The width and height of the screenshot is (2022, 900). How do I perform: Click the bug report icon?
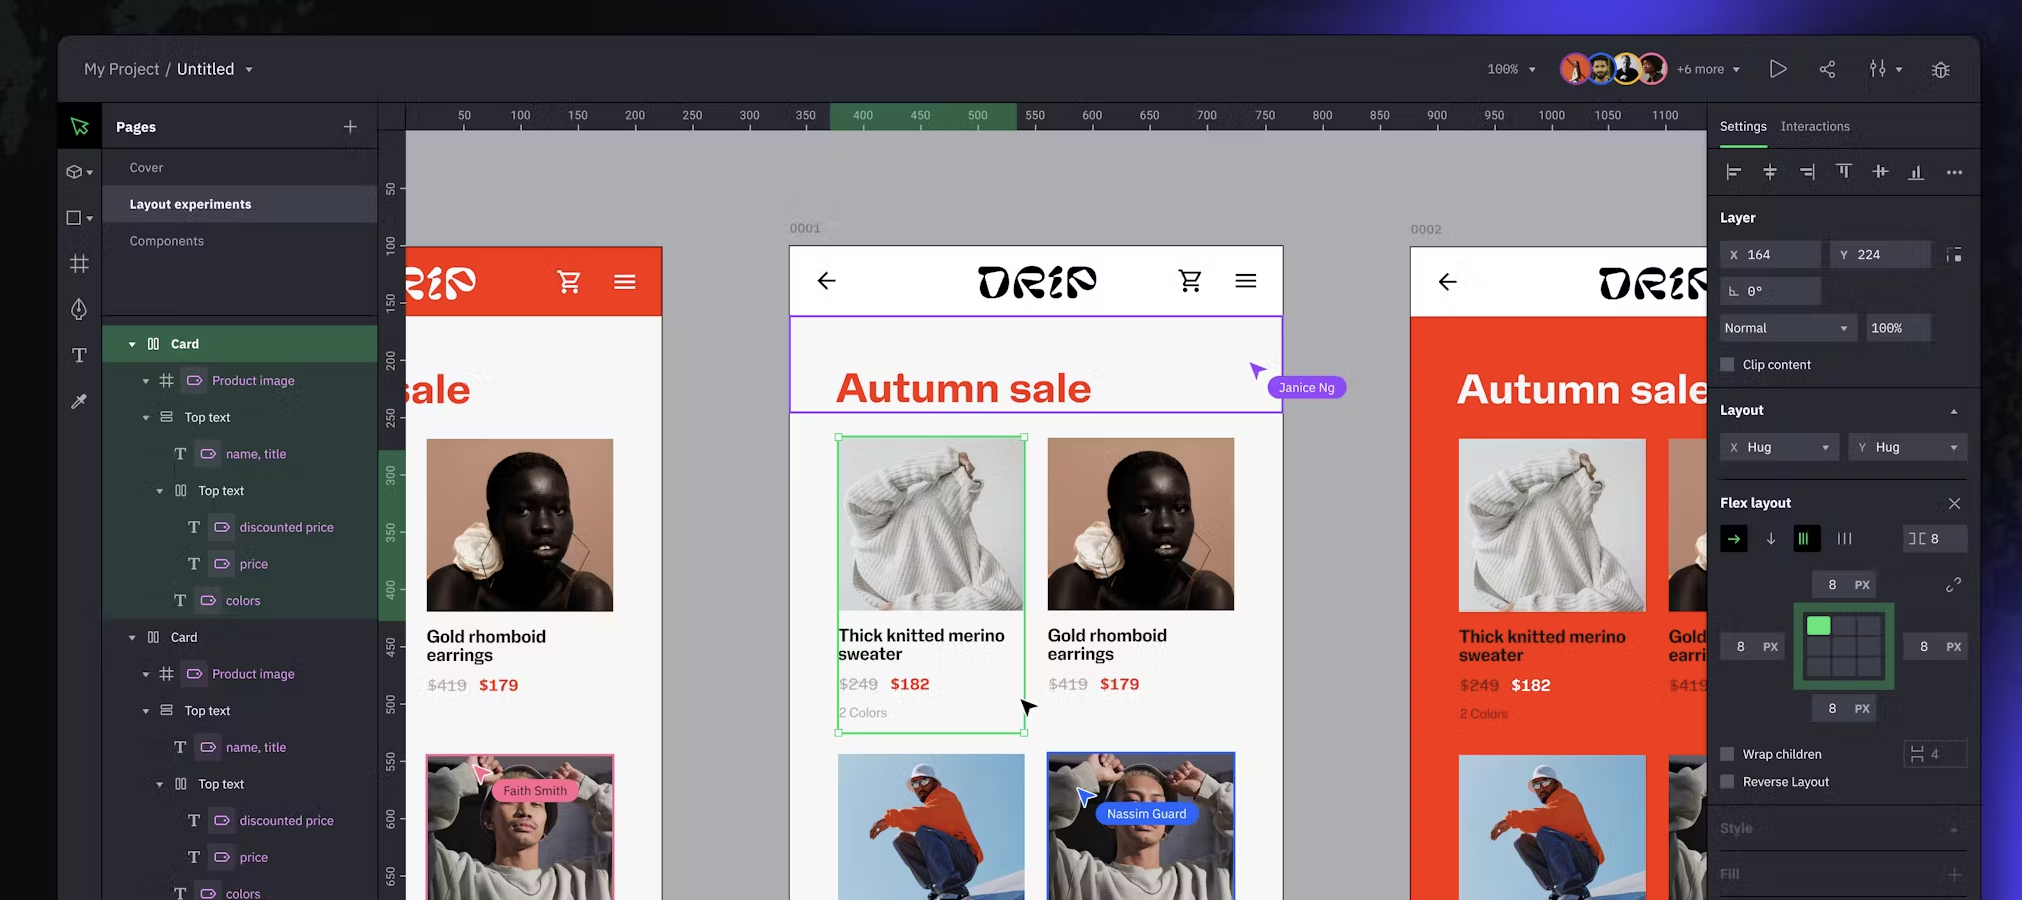point(1941,69)
